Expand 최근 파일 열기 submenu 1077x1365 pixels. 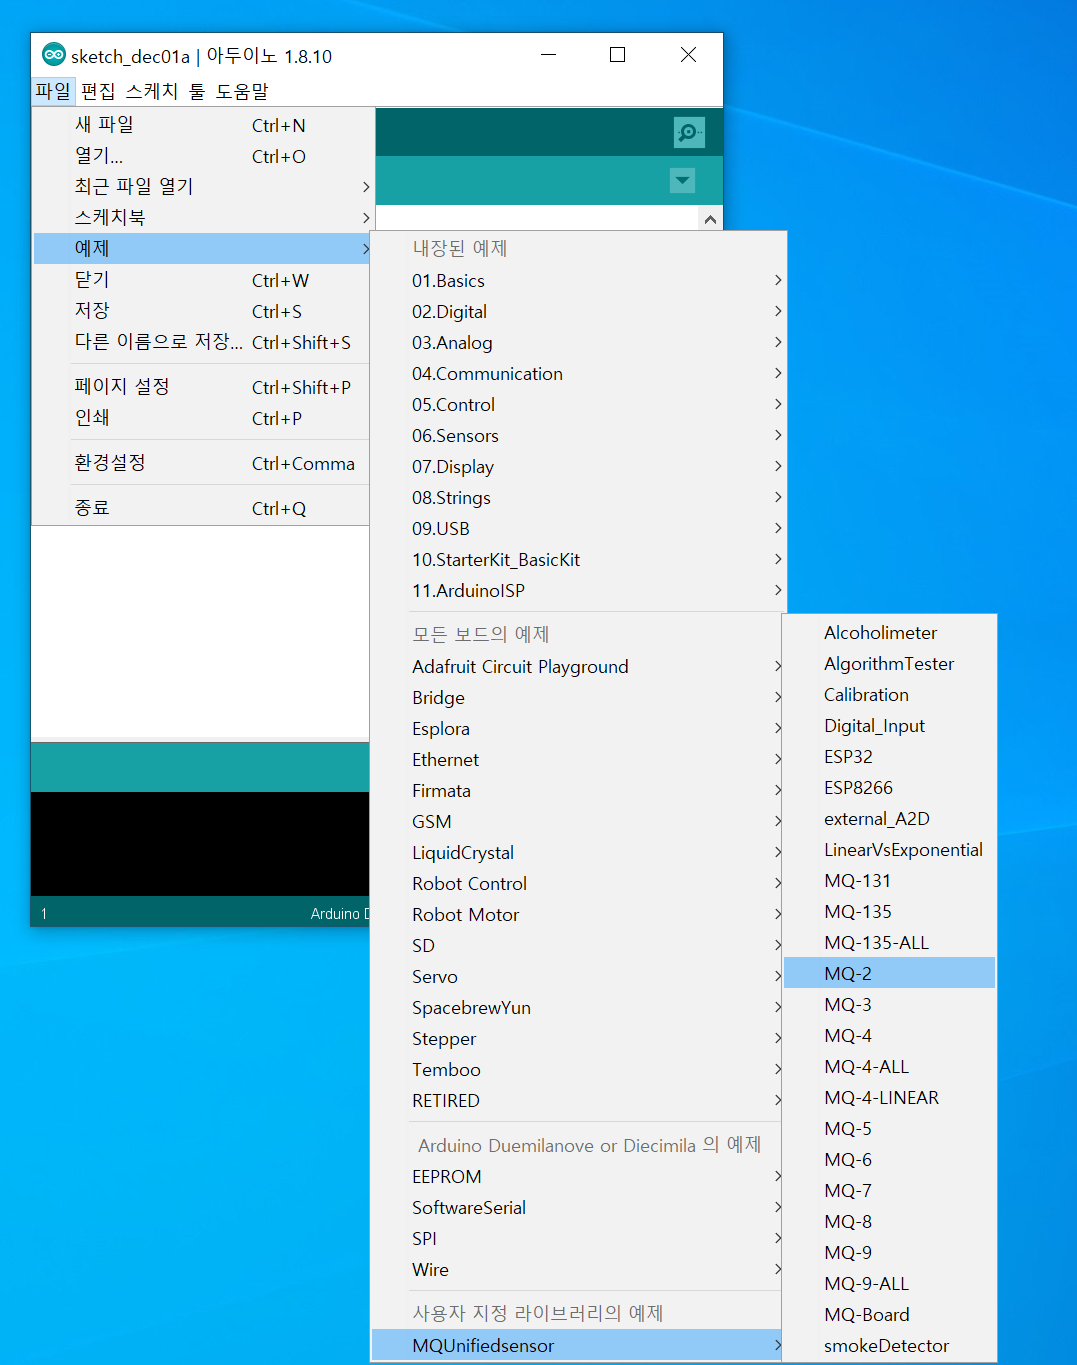(203, 187)
